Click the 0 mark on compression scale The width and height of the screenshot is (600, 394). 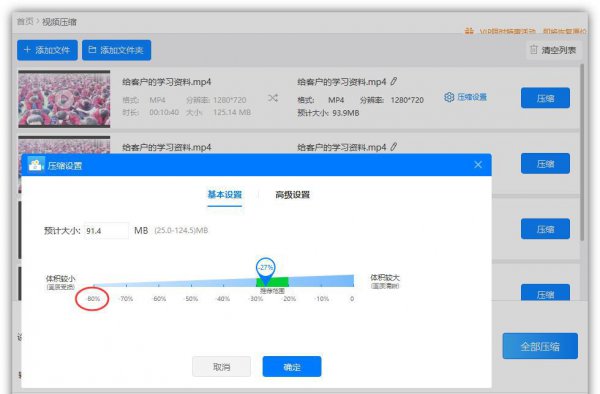click(352, 299)
